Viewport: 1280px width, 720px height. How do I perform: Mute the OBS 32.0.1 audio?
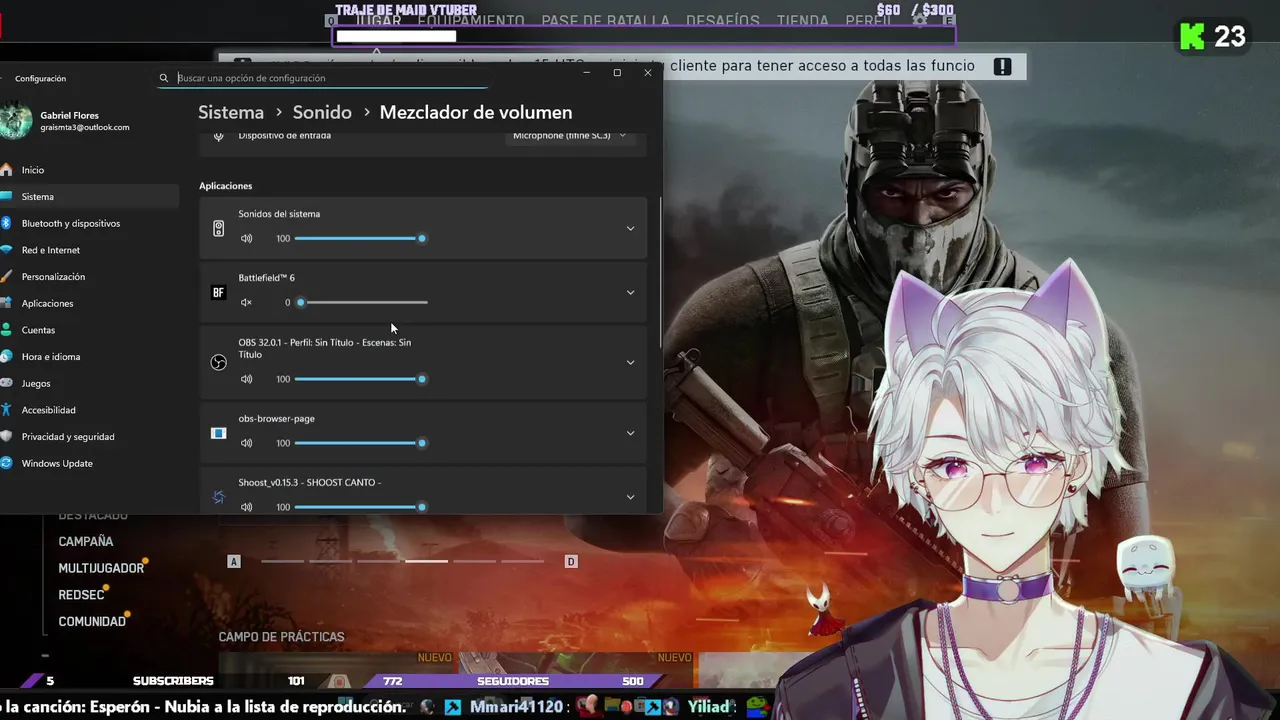tap(246, 379)
